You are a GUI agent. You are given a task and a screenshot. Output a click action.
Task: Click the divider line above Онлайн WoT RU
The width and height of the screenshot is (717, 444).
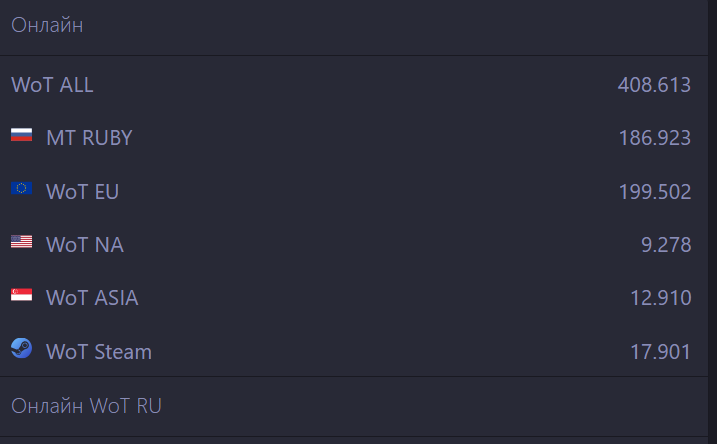358,377
